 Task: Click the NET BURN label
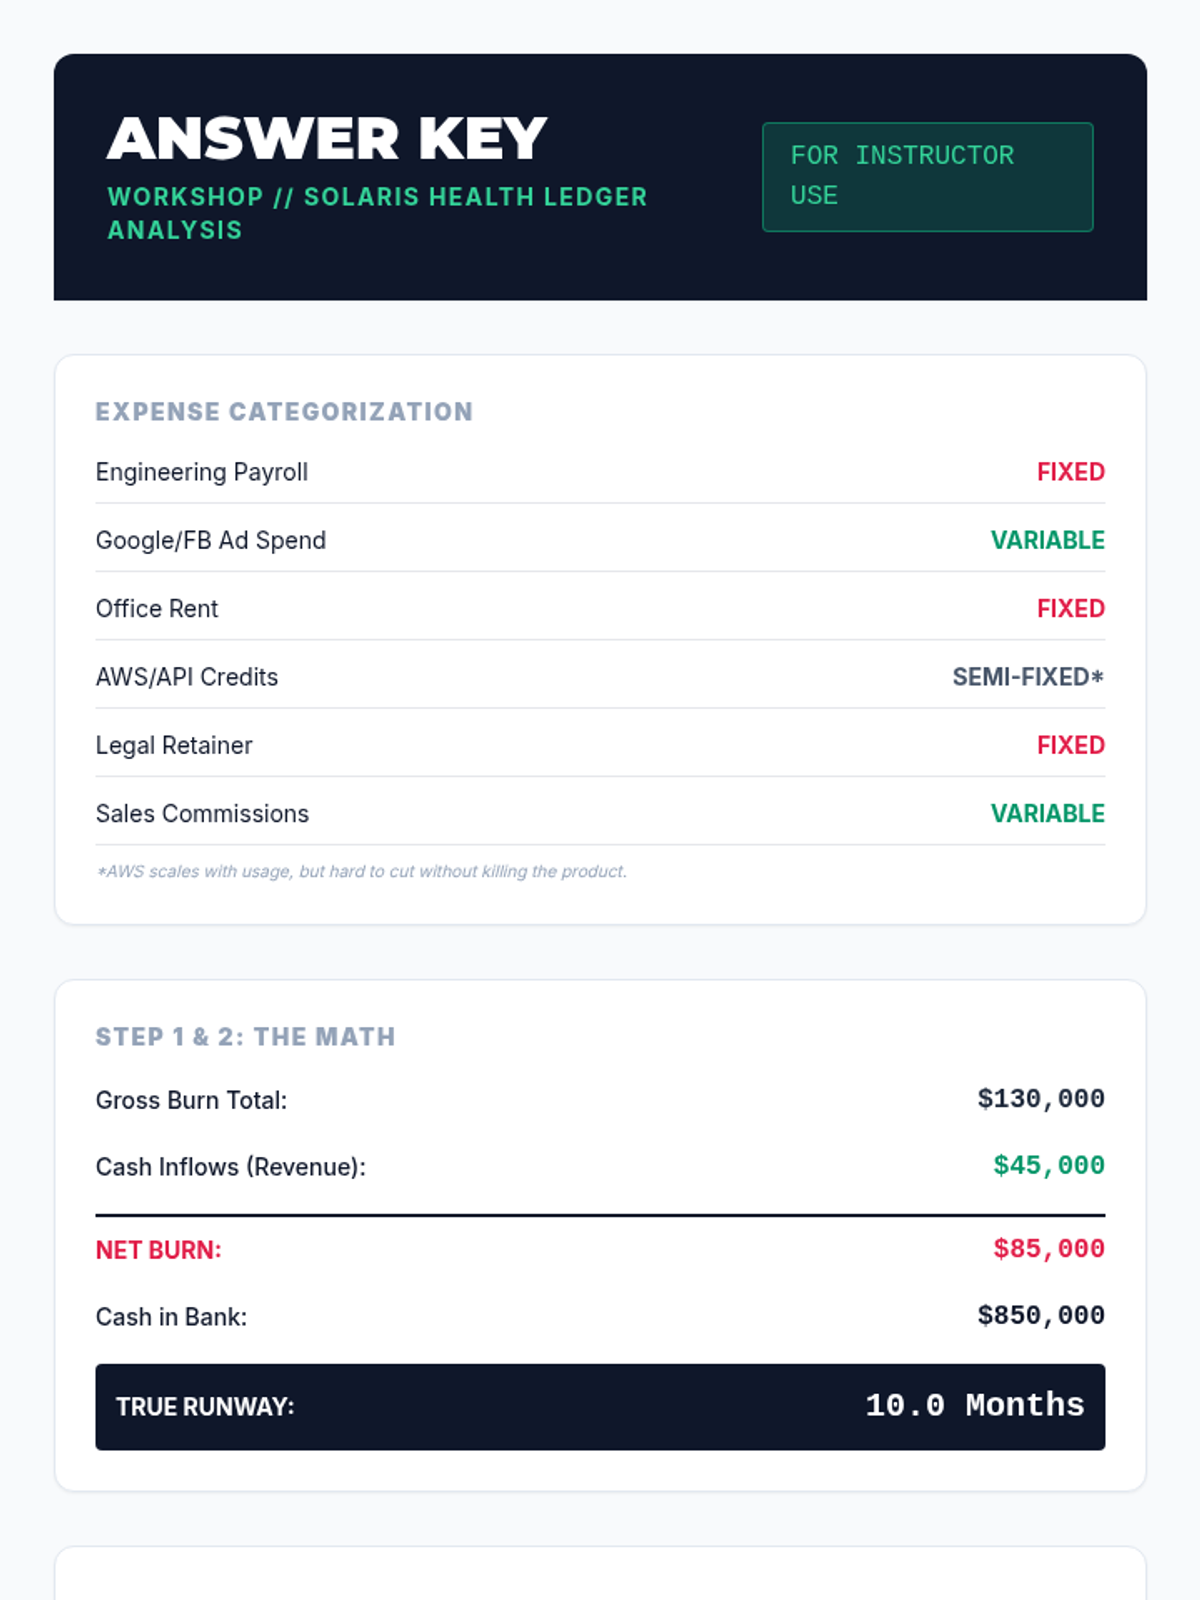[x=158, y=1250]
